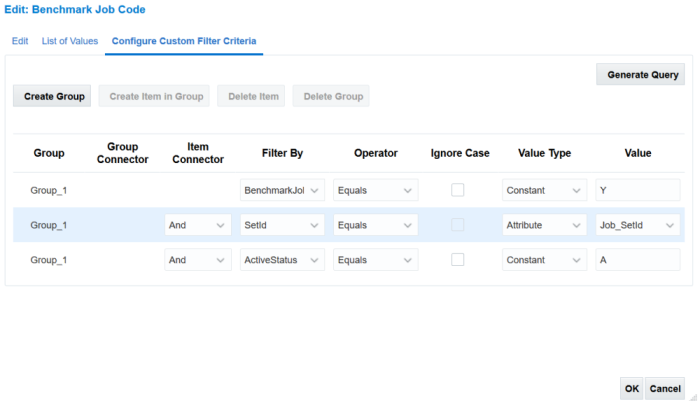Click the value field containing A

coord(637,260)
